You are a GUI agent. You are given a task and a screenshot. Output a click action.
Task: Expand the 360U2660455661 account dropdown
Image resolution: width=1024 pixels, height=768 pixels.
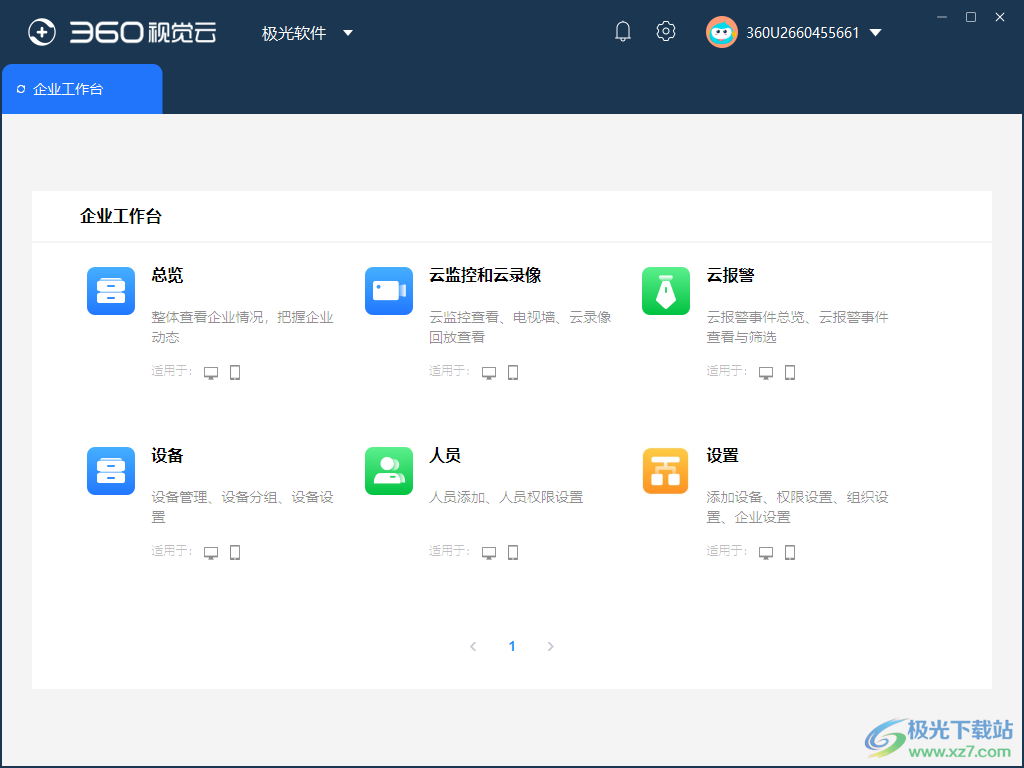(875, 32)
